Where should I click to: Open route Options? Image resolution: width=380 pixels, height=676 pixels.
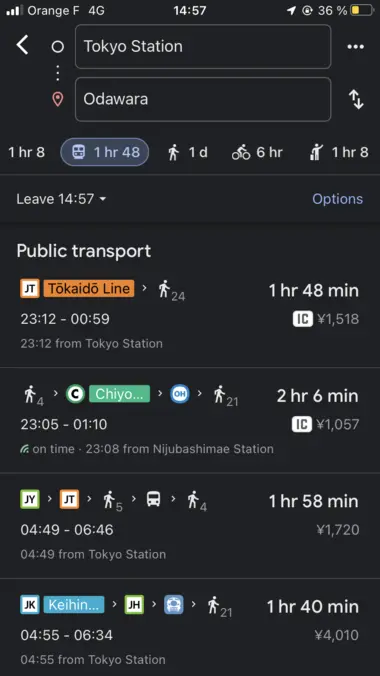pos(337,199)
